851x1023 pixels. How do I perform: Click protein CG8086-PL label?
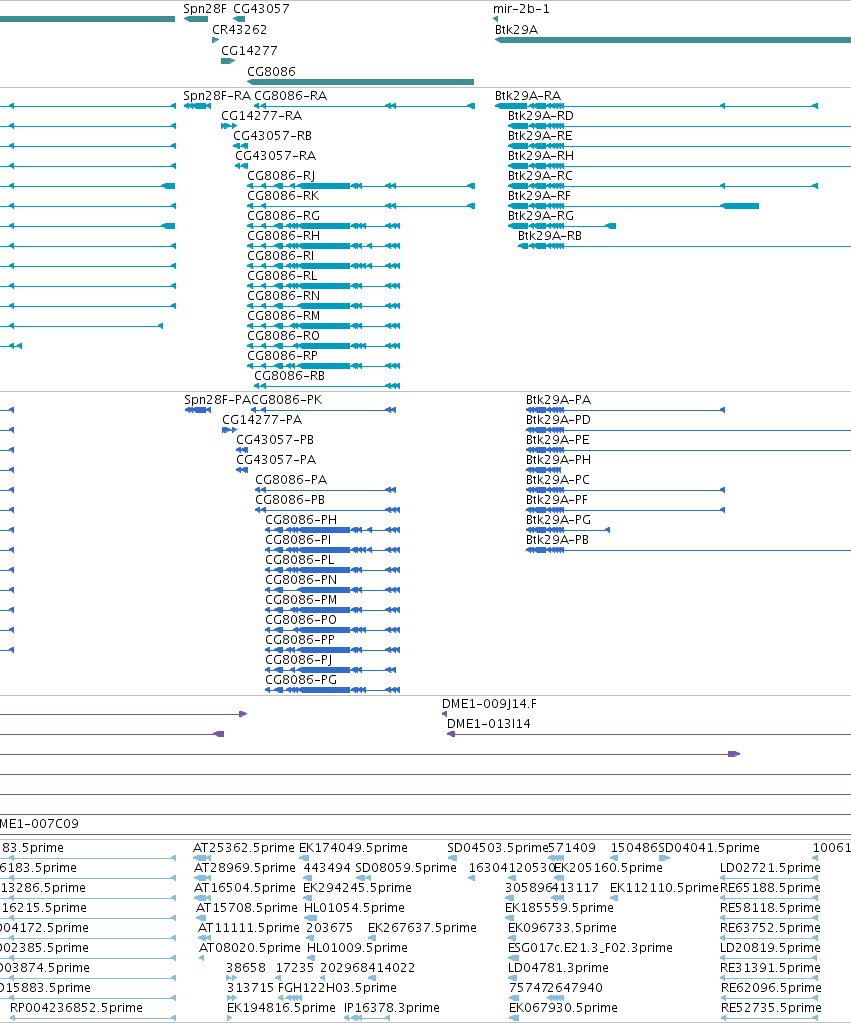click(x=300, y=560)
